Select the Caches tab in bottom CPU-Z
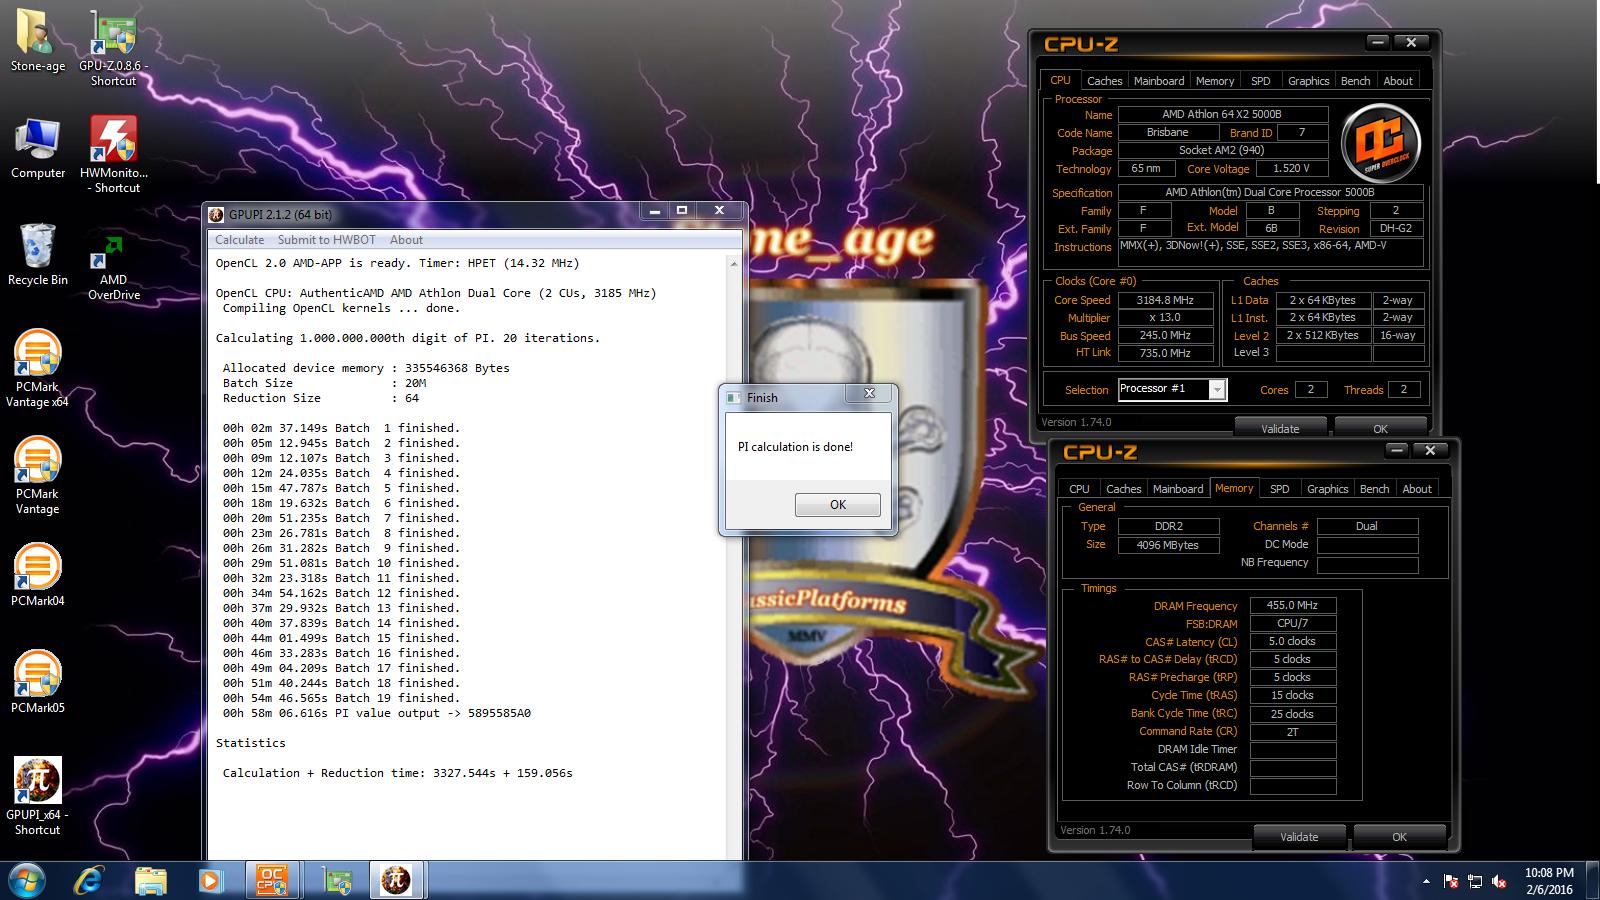This screenshot has width=1600, height=900. coord(1123,489)
